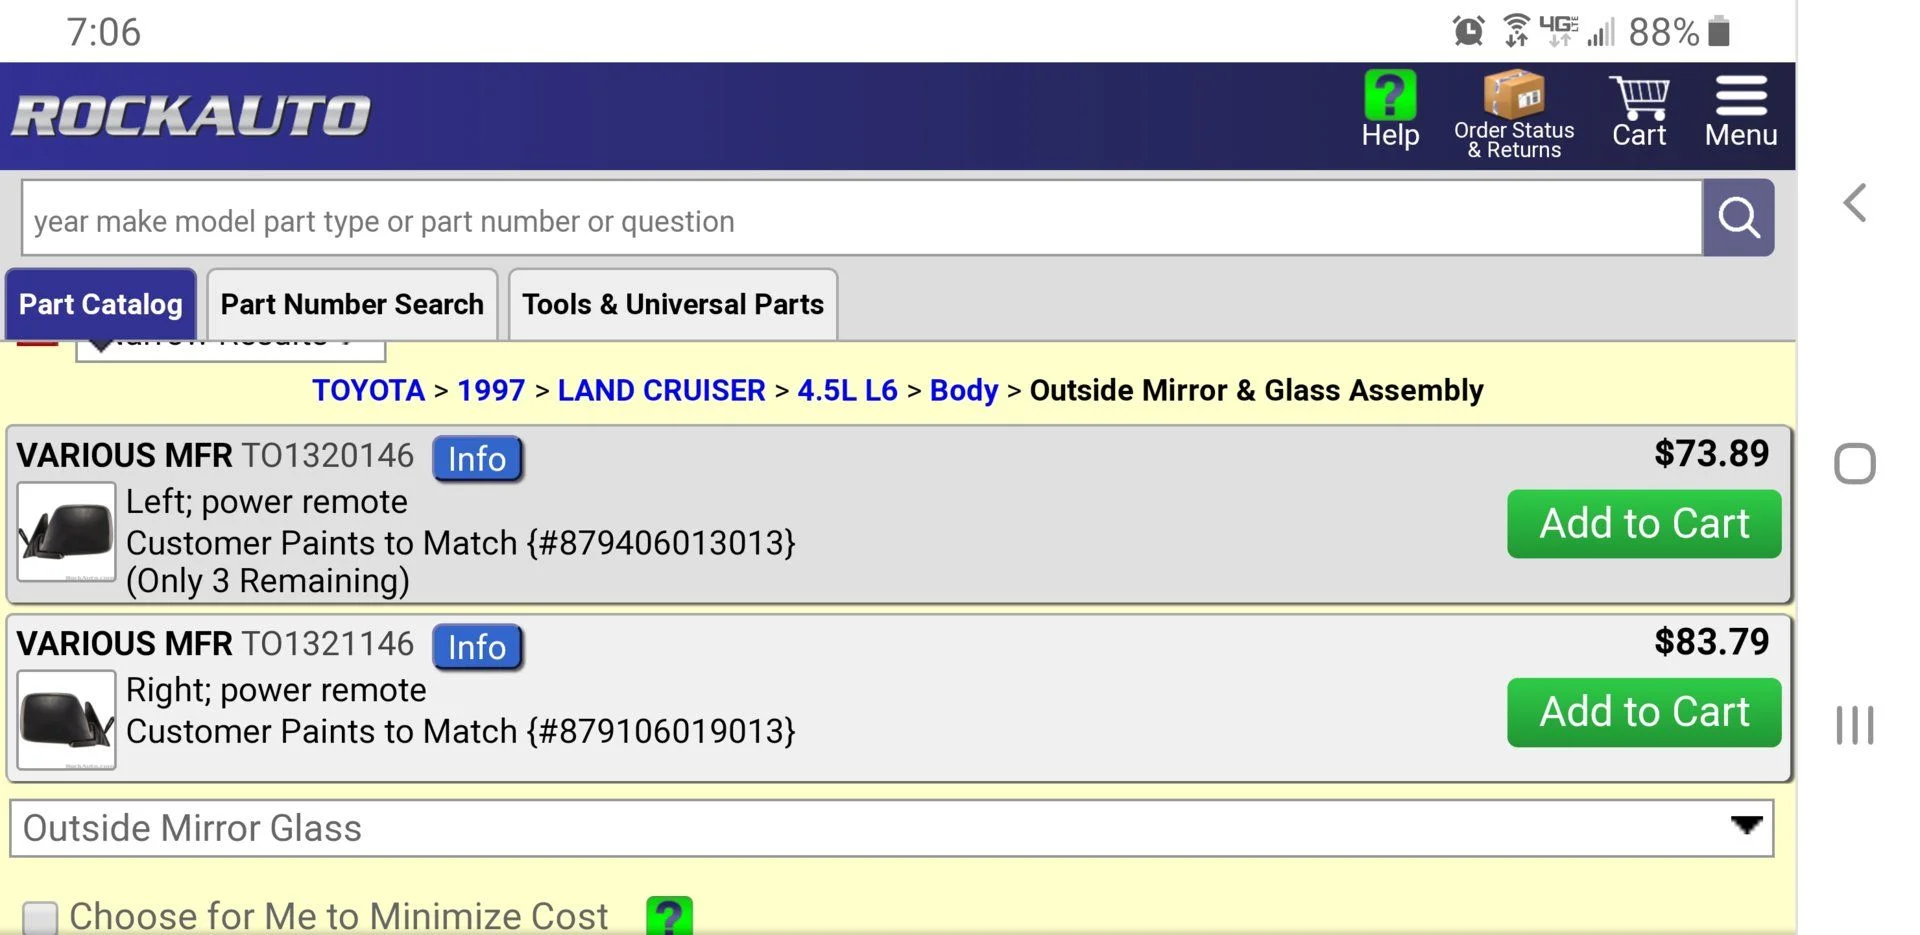The image size is (1920, 935).
Task: Click the green help icon beside Minimize Cost
Action: pyautogui.click(x=669, y=915)
